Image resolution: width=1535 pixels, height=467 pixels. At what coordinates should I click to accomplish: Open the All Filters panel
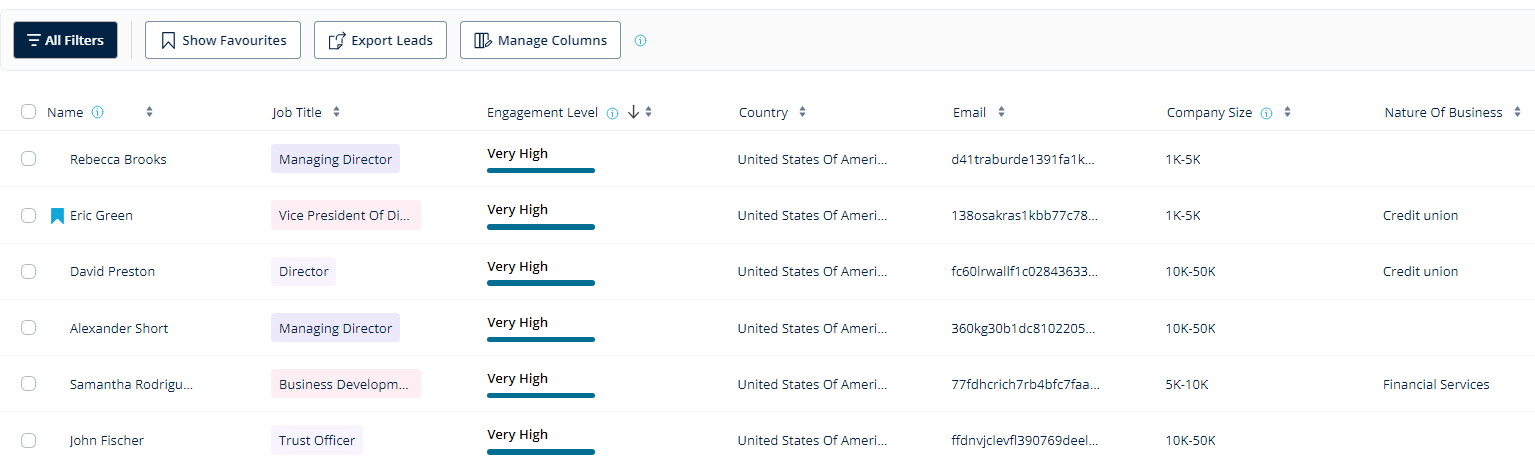point(65,41)
